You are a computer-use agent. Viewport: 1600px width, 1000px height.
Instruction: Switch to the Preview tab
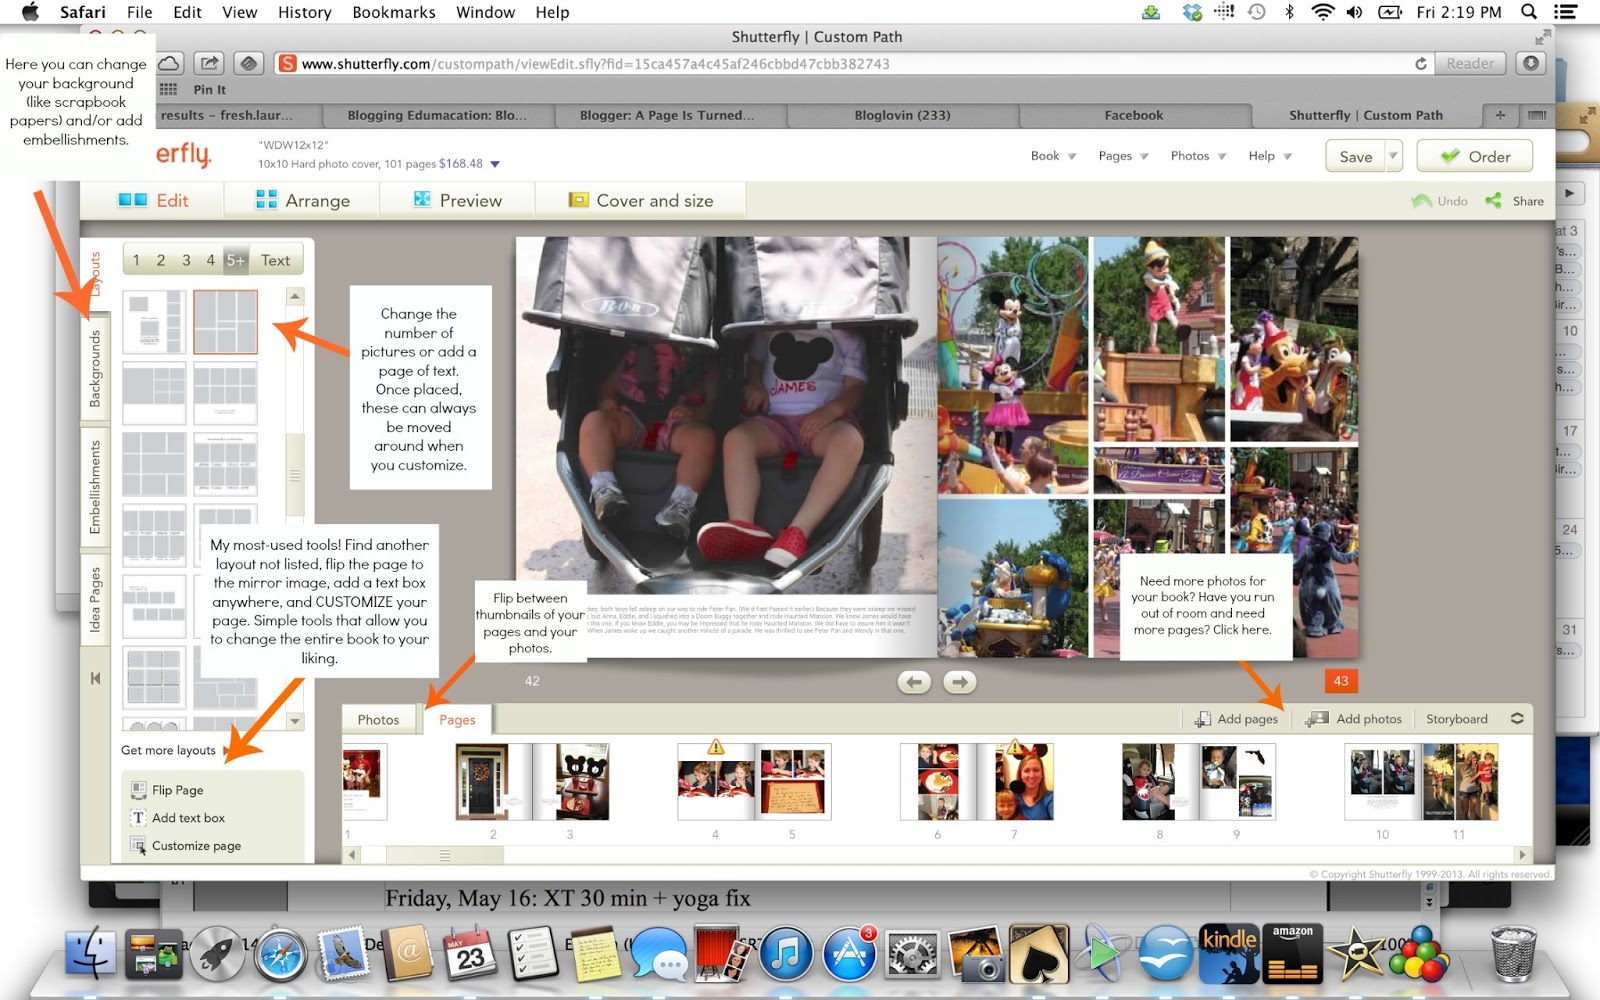[x=457, y=200]
